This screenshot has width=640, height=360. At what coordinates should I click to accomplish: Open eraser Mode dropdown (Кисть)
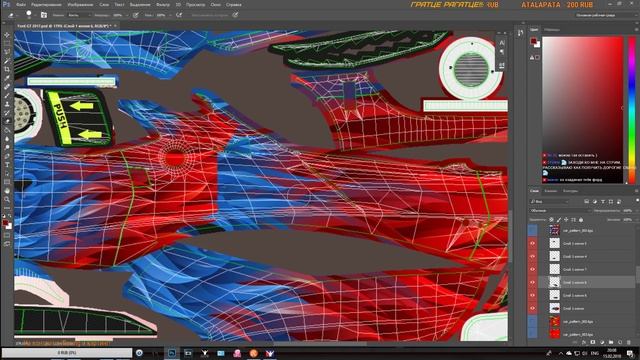point(80,15)
